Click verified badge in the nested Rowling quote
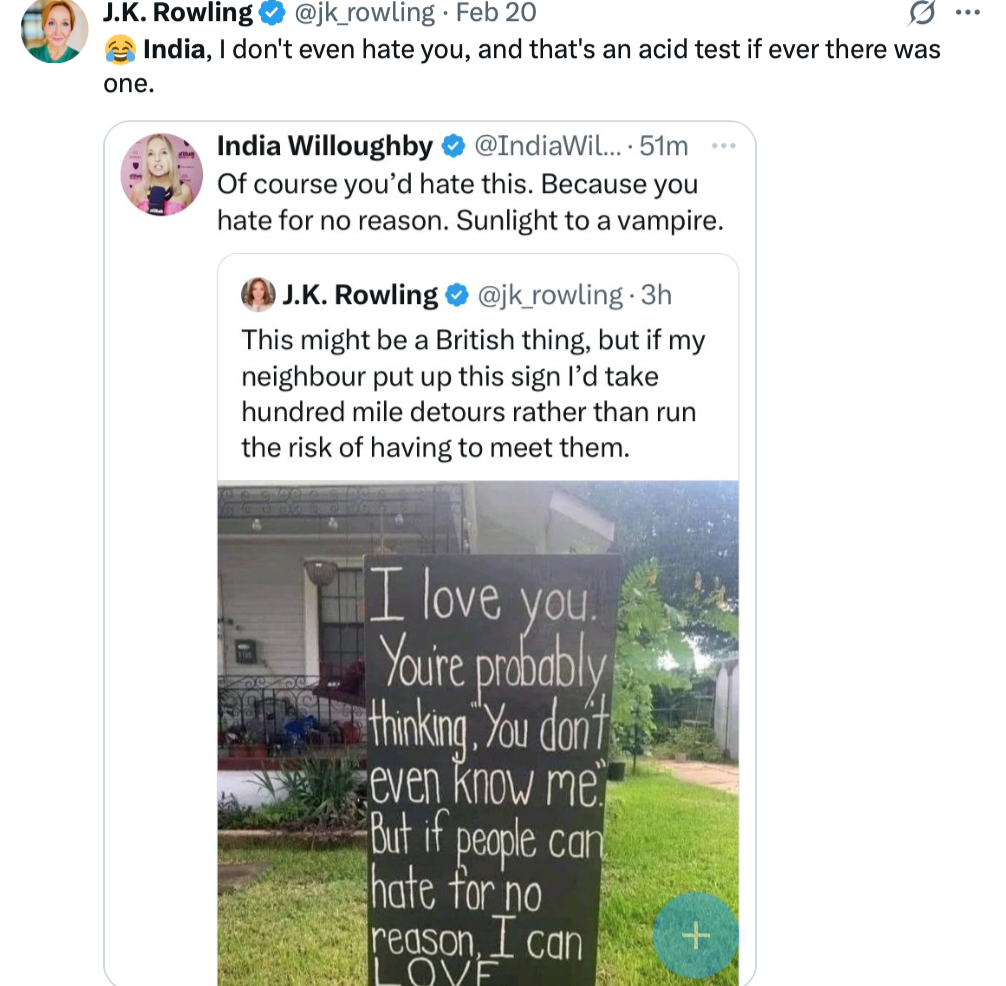 (x=456, y=295)
